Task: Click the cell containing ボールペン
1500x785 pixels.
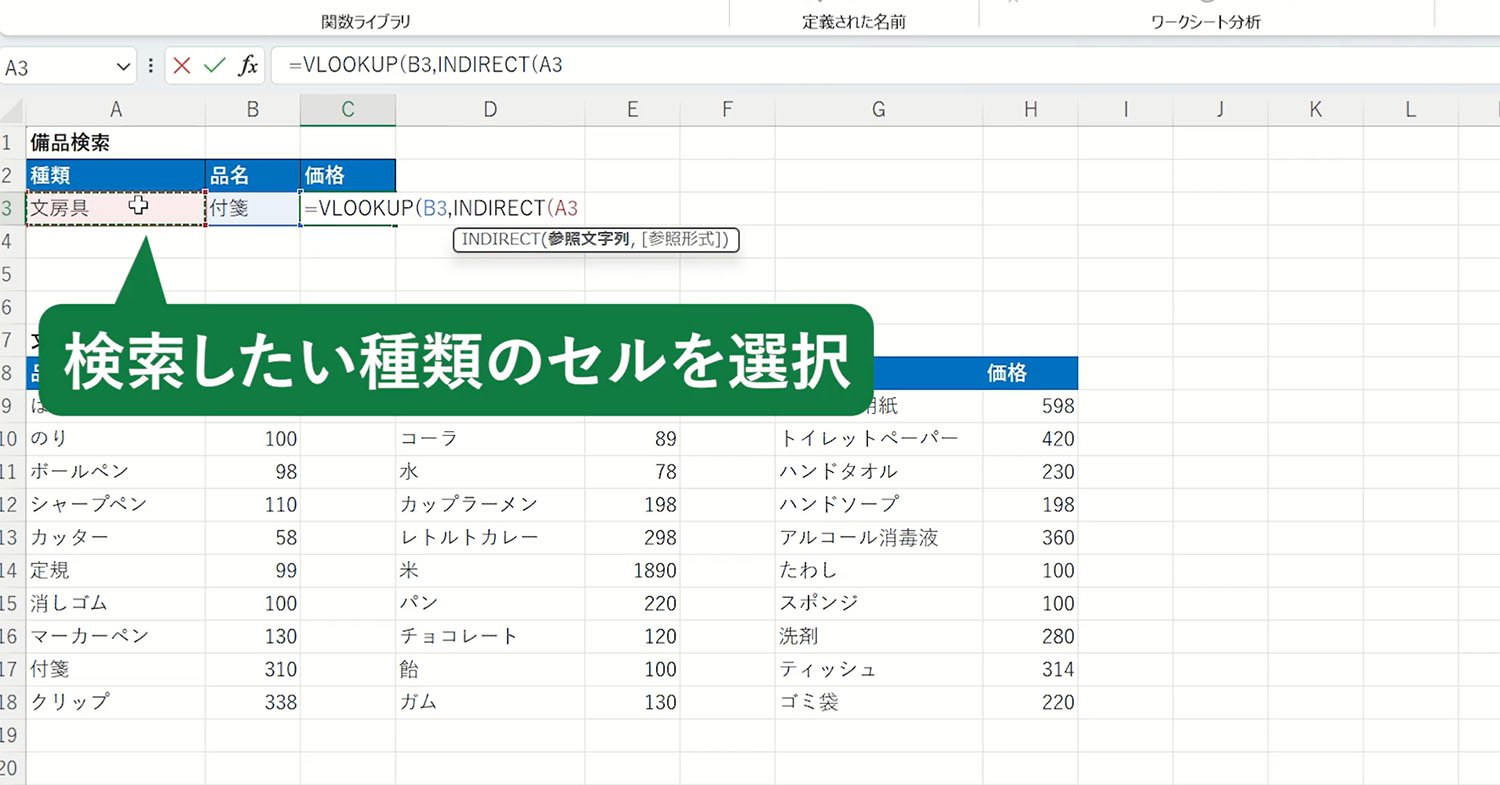Action: tap(116, 471)
